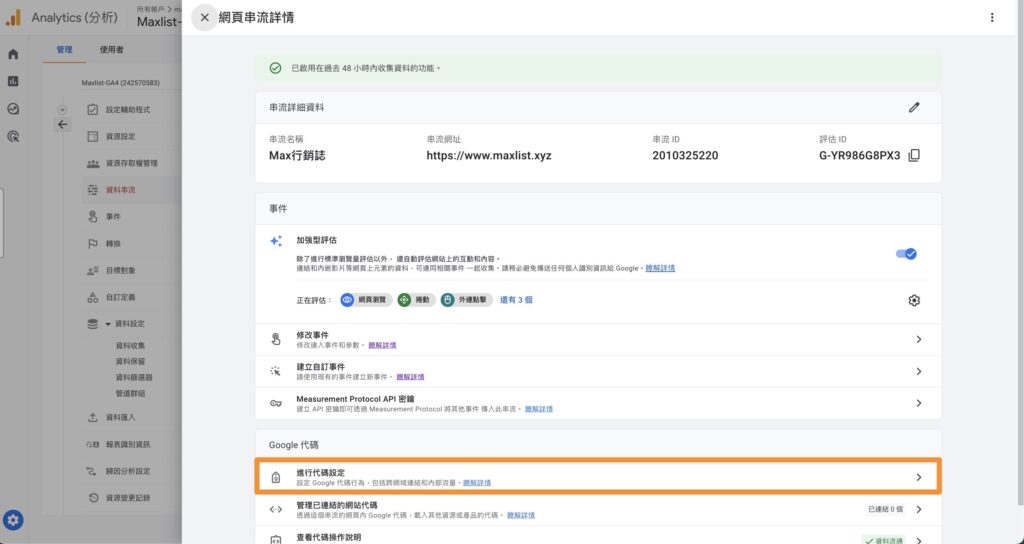
Task: Open 資源變更記錄 in admin menu
Action: pos(128,498)
